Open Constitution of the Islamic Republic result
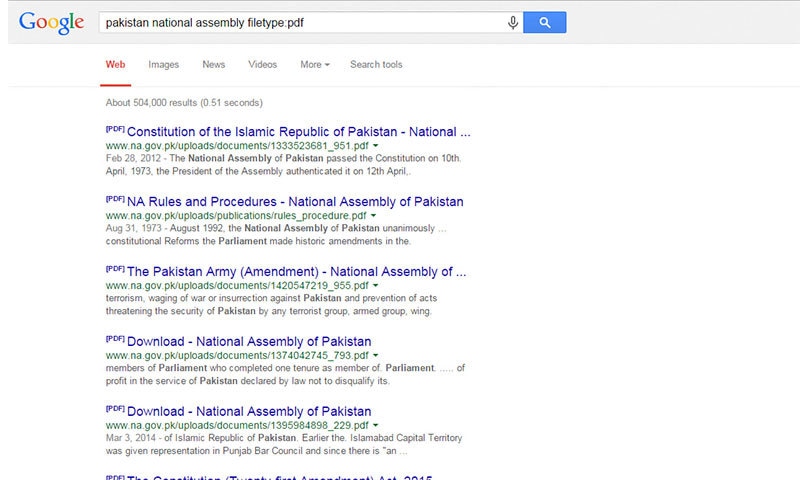The height and width of the screenshot is (480, 800). pos(298,132)
